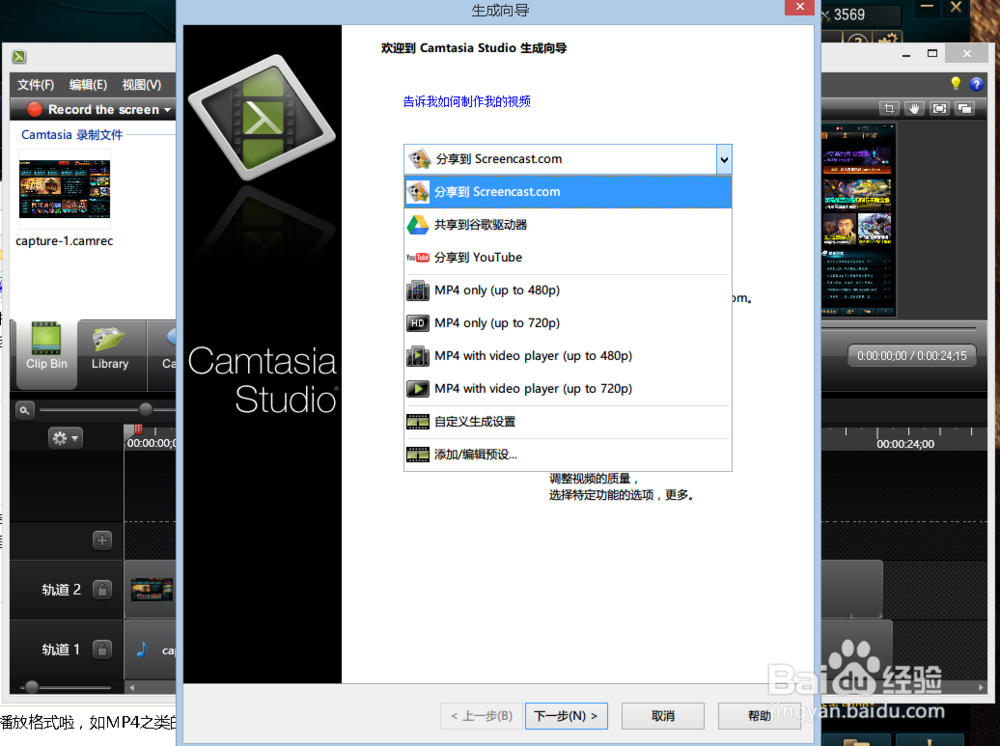Open 文件(F) menu in Camtasia
Viewport: 1000px width, 746px height.
(36, 85)
